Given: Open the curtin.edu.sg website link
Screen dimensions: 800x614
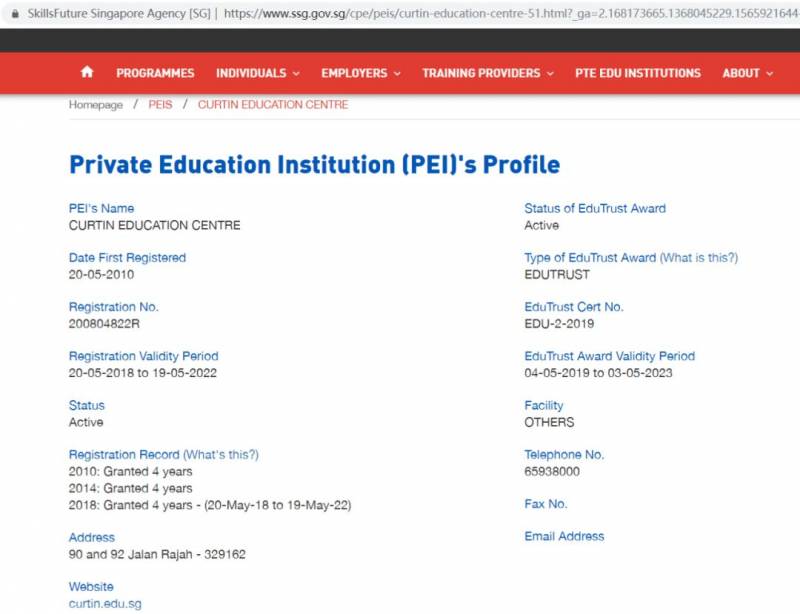Looking at the screenshot, I should 105,604.
